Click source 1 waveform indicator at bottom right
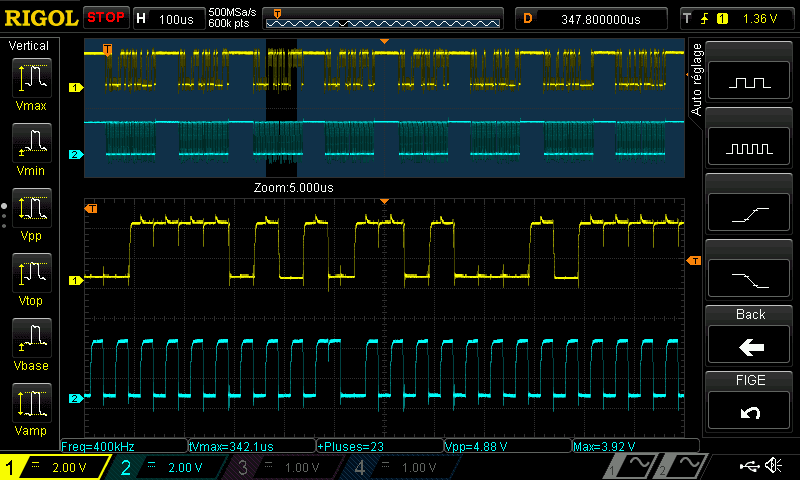The image size is (800, 480). pyautogui.click(x=629, y=466)
